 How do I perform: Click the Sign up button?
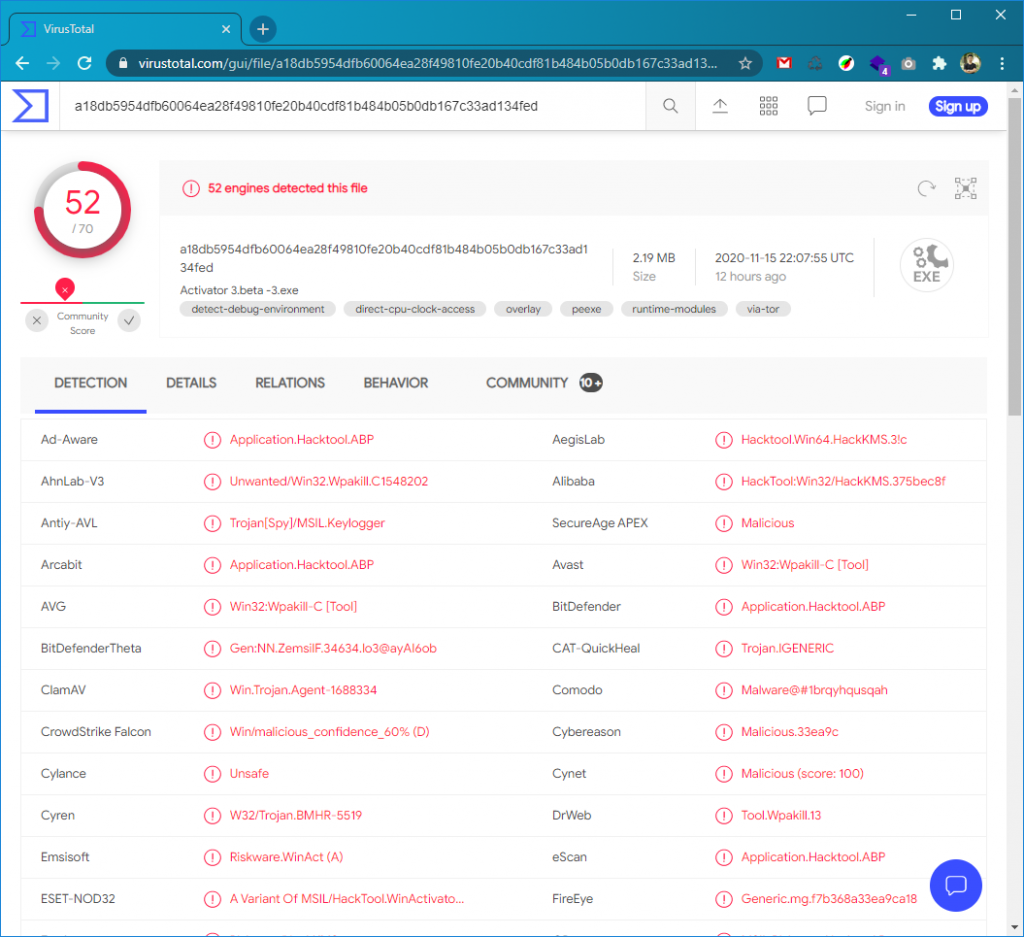coord(957,106)
